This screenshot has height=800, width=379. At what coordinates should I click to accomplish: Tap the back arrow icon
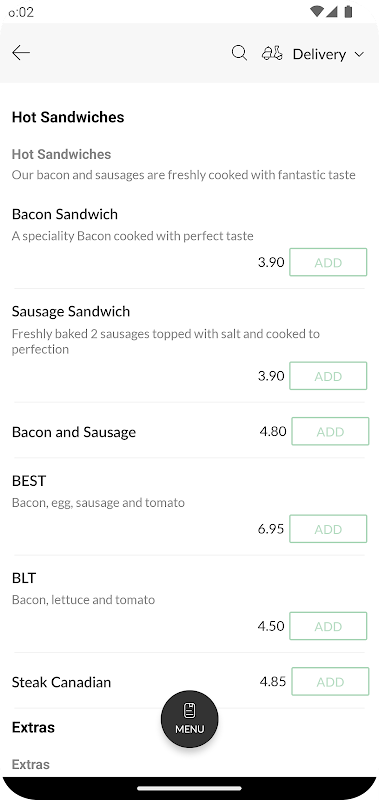point(21,53)
